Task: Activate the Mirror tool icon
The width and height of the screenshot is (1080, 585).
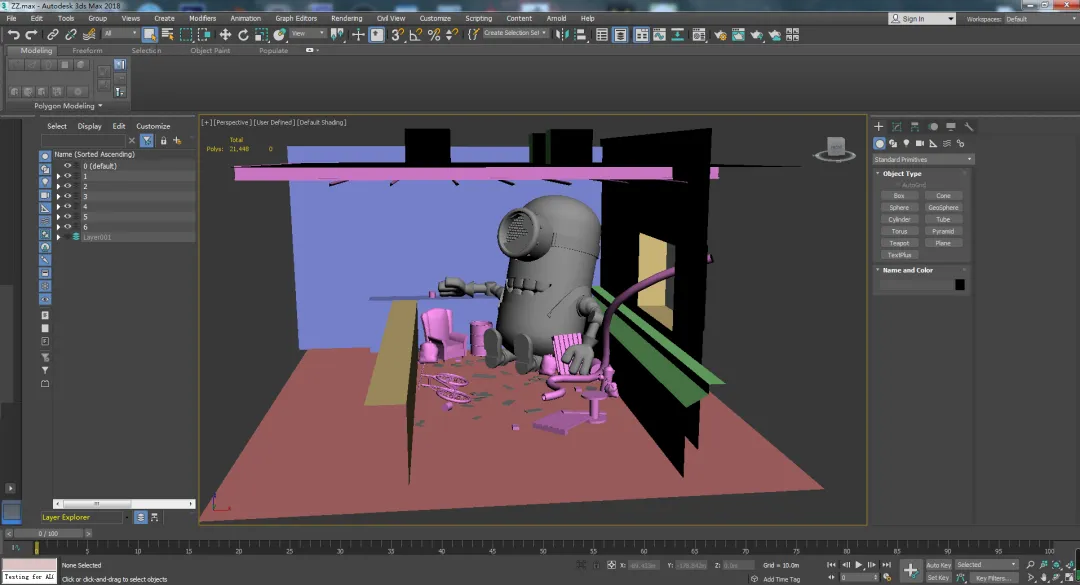Action: click(563, 35)
